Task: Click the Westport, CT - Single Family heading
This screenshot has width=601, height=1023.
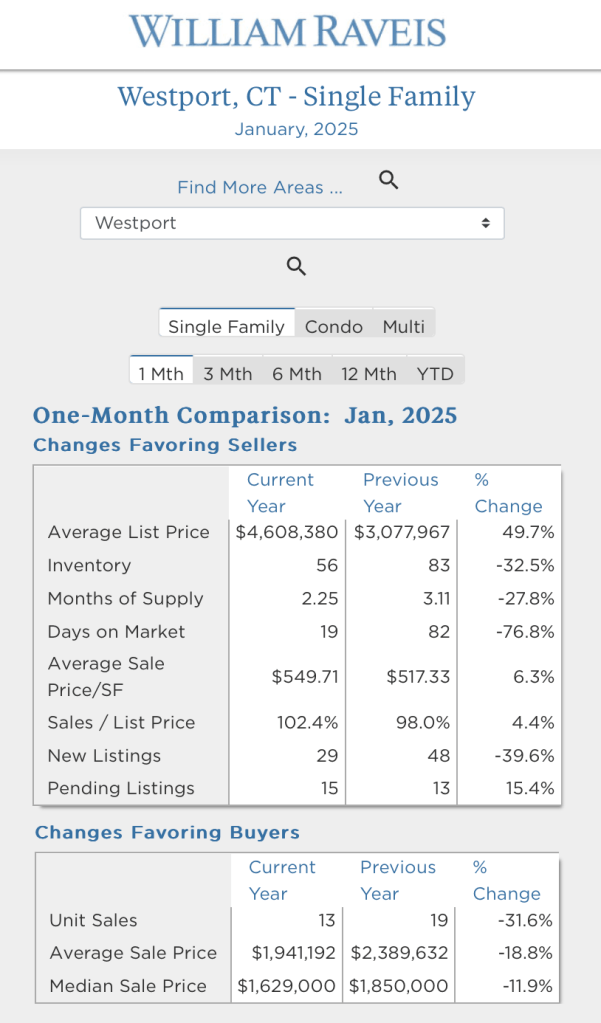Action: click(296, 97)
